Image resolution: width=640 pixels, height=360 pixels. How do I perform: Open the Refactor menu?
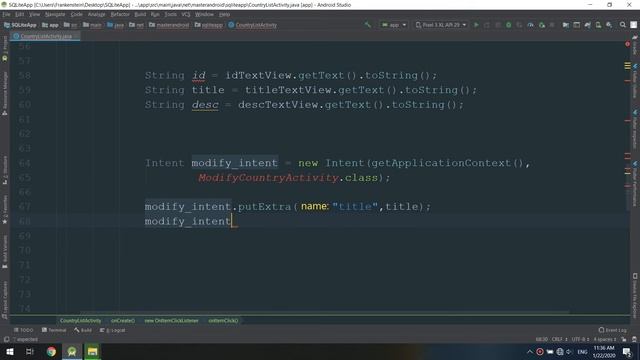(x=120, y=14)
